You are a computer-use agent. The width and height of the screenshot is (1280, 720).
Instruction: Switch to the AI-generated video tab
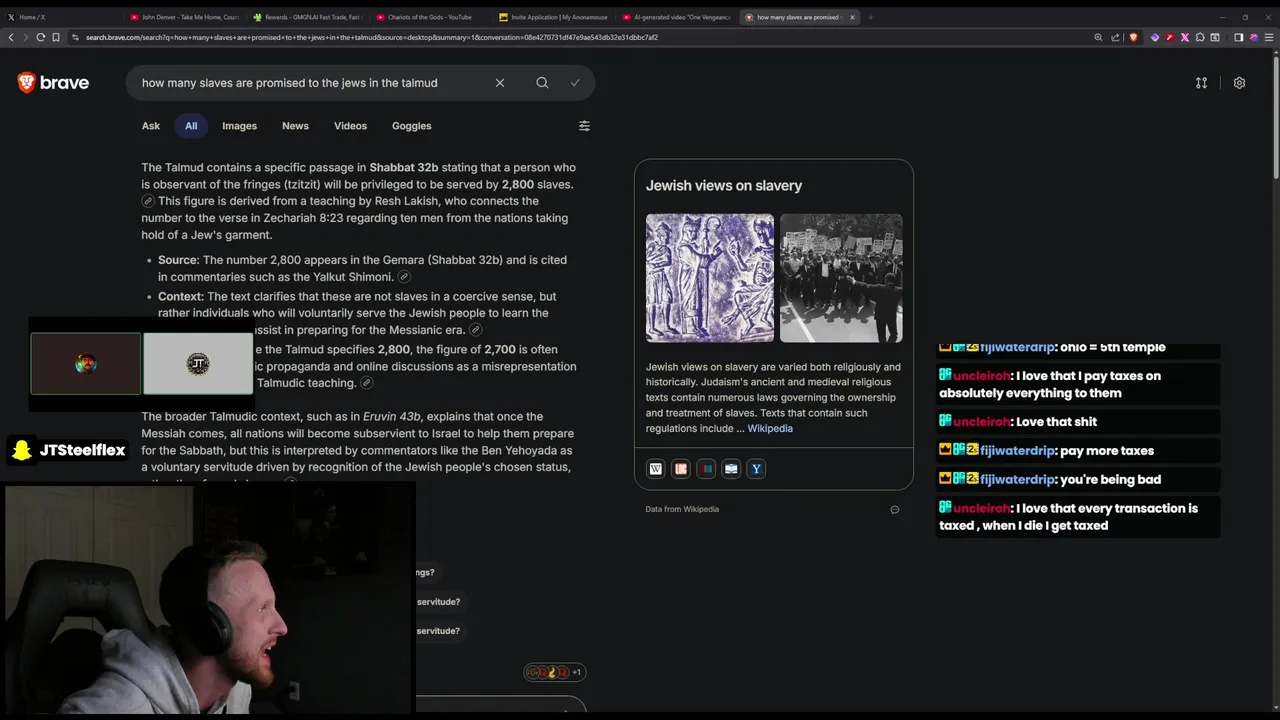[x=675, y=17]
